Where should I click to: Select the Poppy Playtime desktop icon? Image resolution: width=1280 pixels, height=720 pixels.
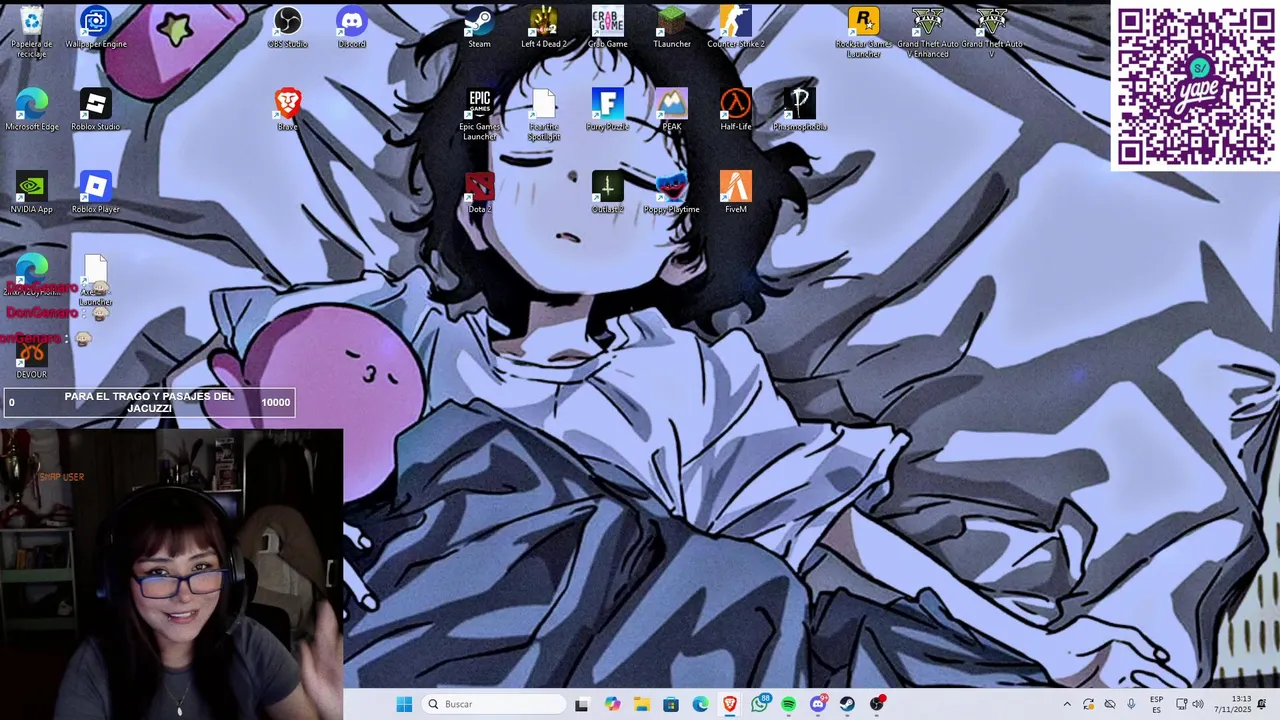[x=671, y=193]
